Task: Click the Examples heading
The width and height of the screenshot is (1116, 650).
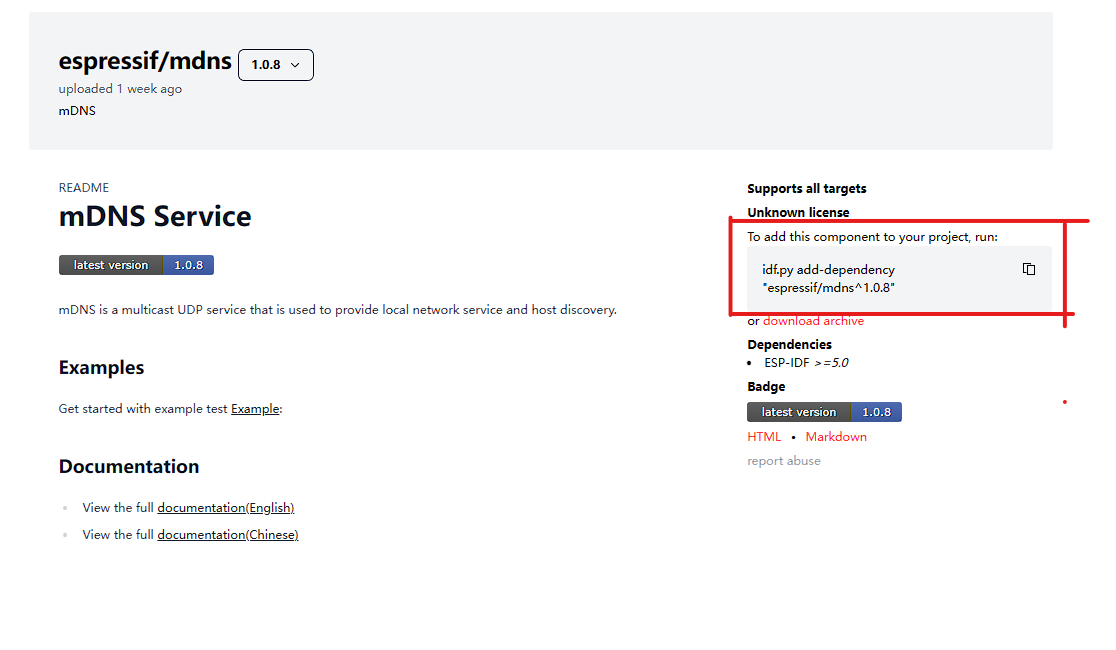Action: [x=101, y=367]
